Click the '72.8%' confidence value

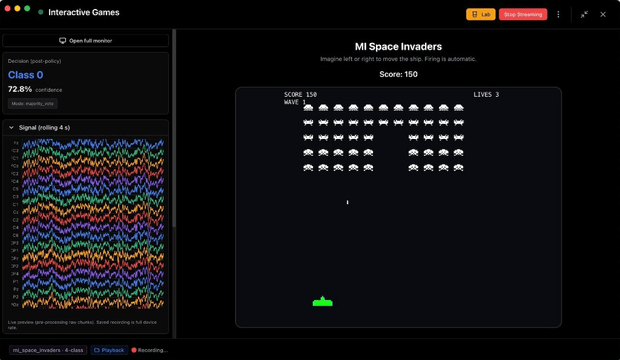tap(20, 89)
